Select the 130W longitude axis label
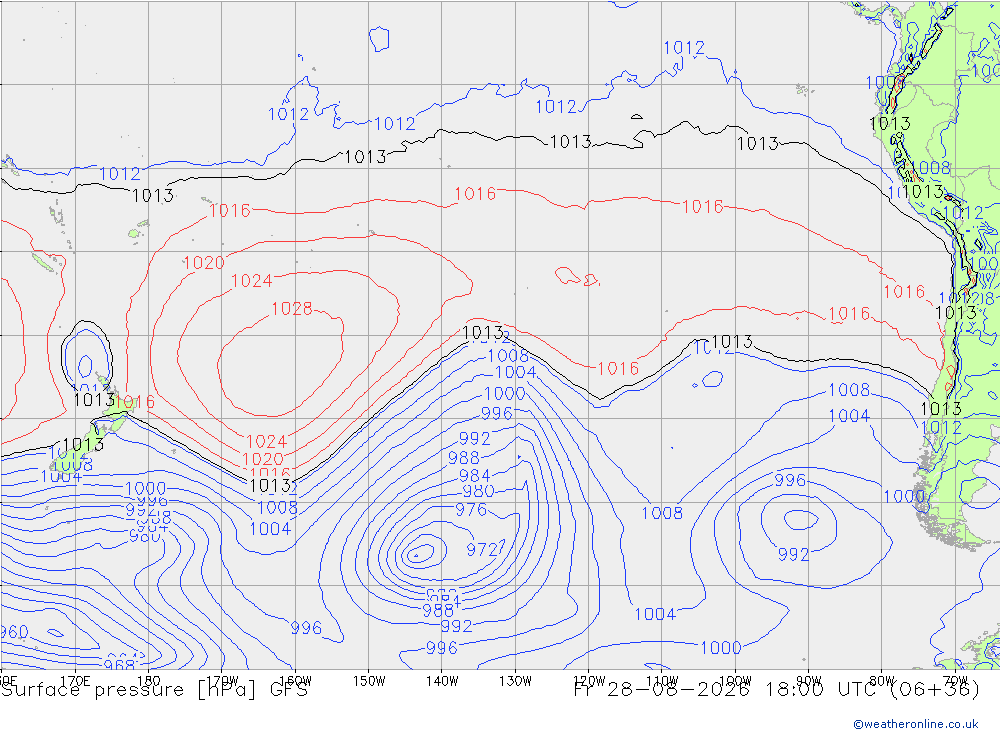The width and height of the screenshot is (1000, 733). pos(515,681)
